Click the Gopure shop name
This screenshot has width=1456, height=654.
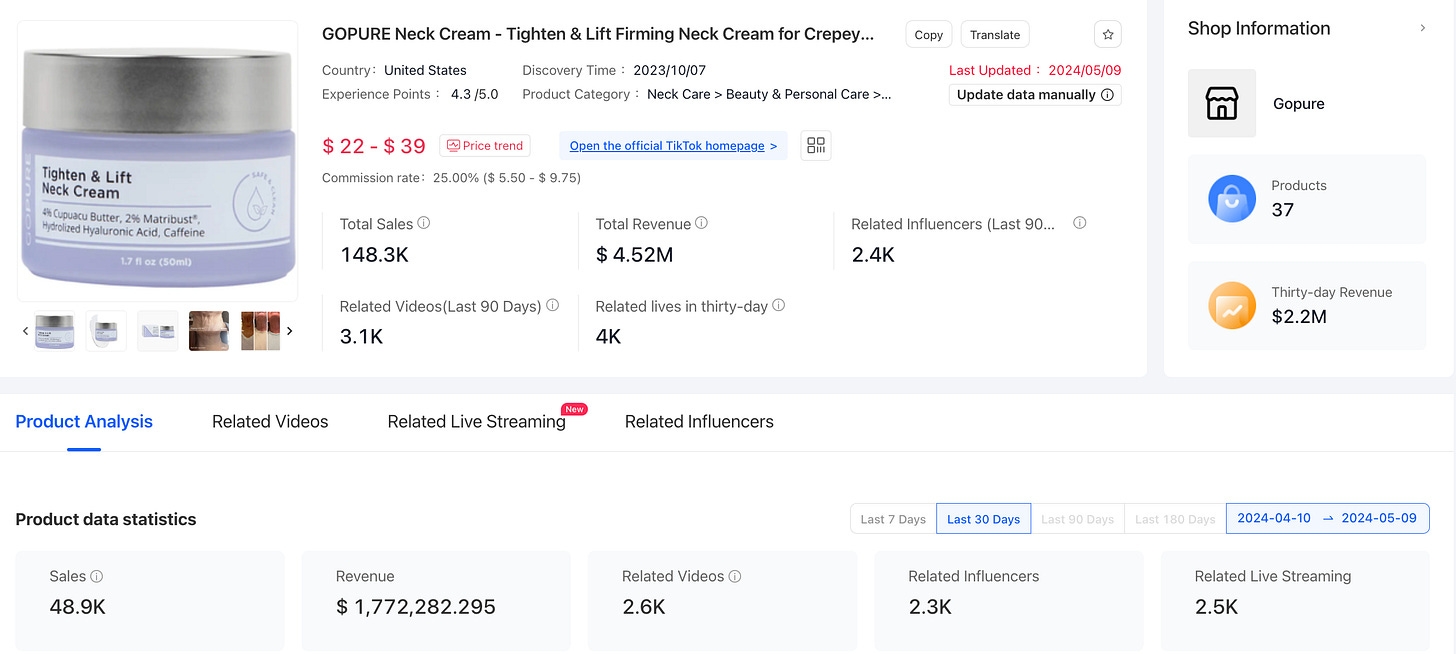click(x=1298, y=104)
